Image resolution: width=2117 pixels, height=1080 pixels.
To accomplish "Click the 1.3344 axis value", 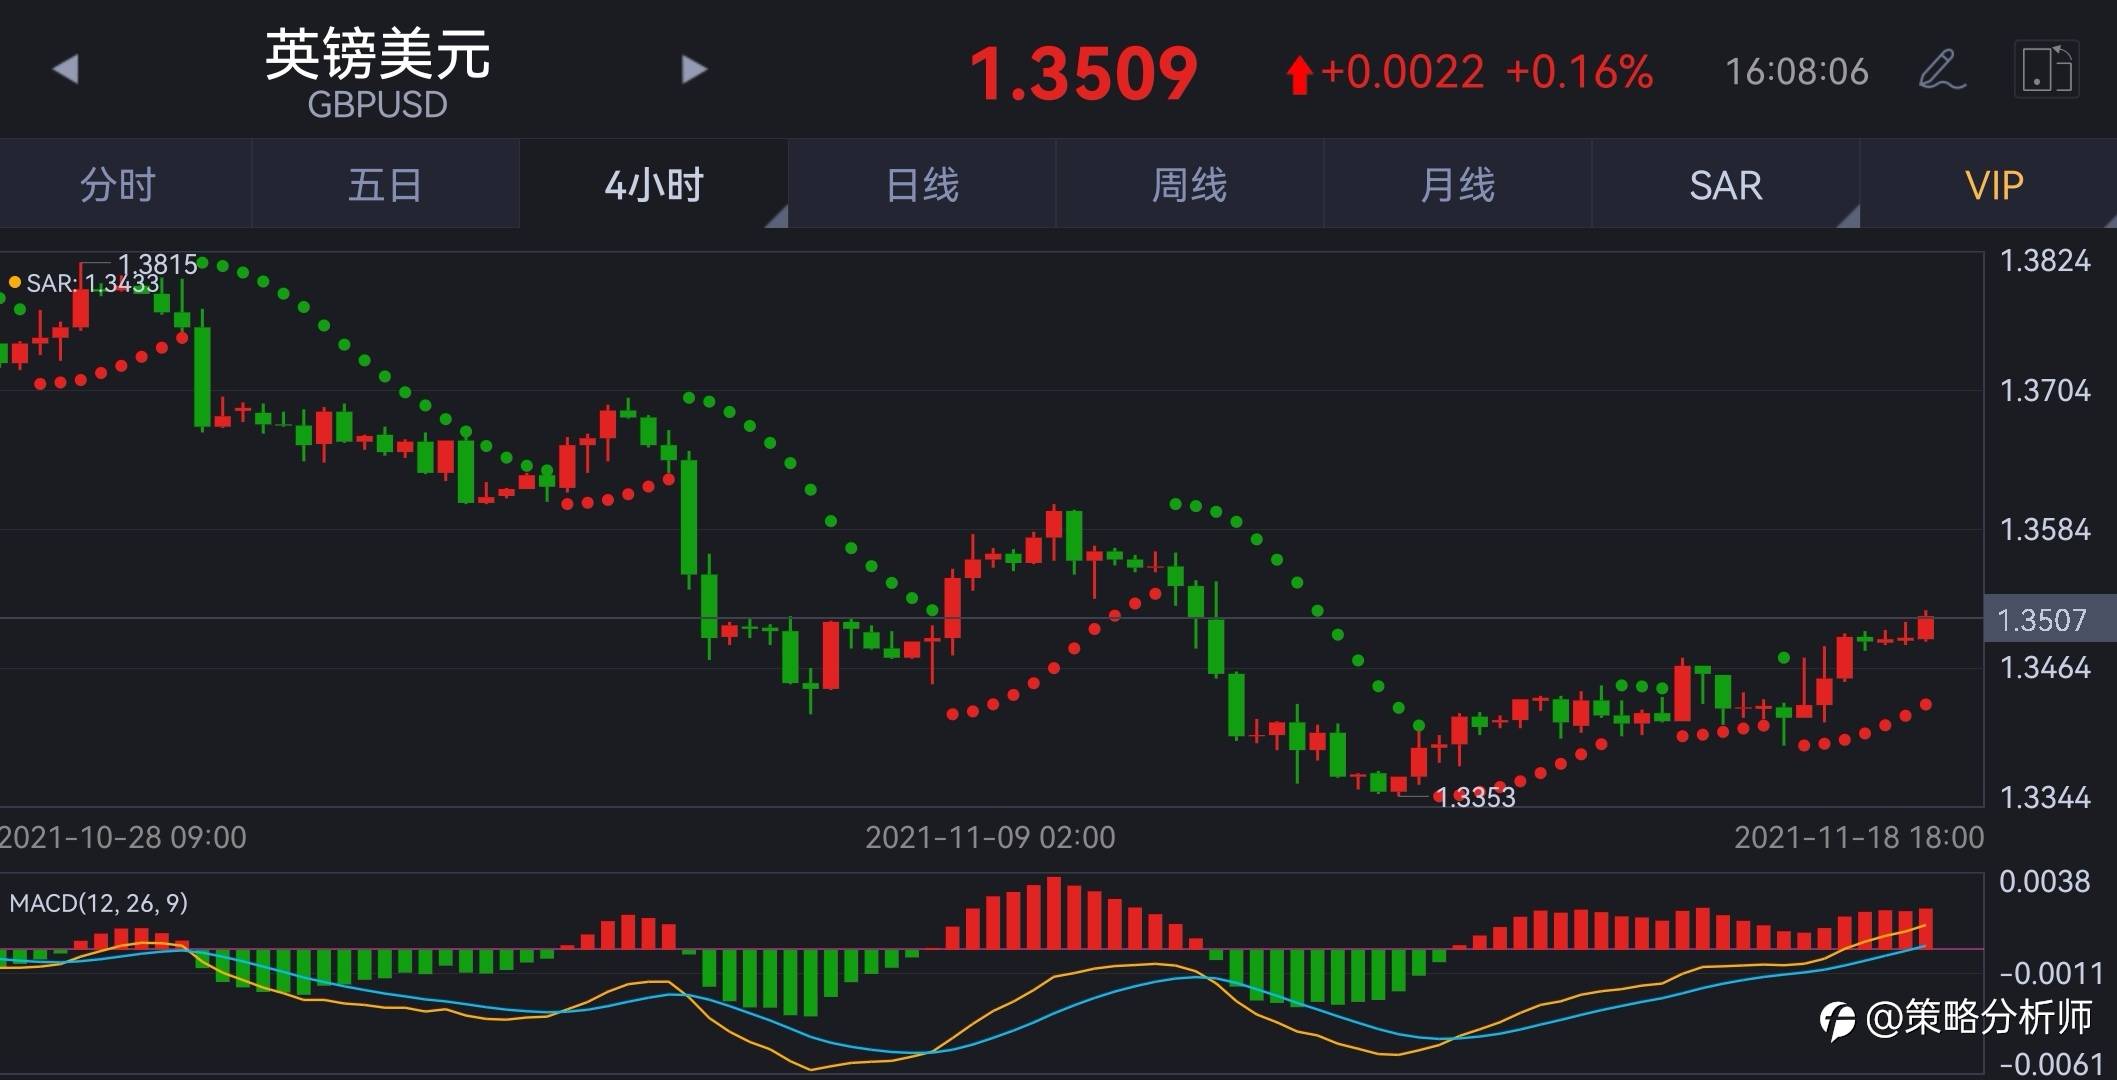I will [2045, 797].
